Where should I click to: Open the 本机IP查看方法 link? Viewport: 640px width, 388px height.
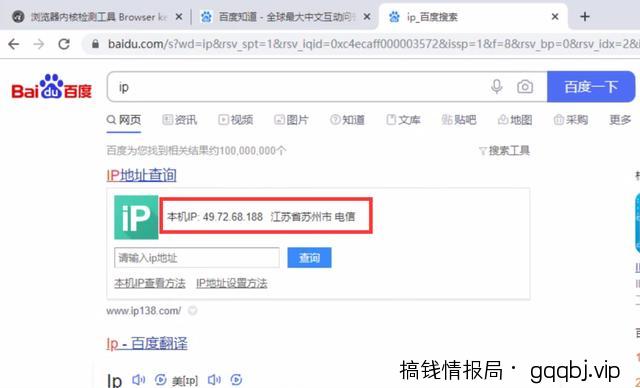(150, 283)
